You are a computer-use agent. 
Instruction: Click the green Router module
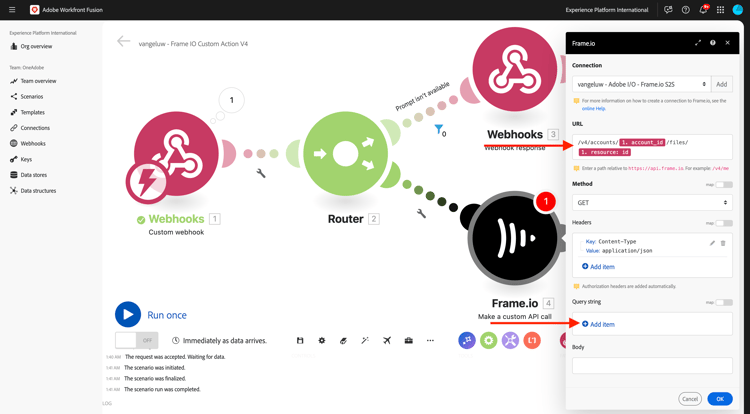(x=345, y=154)
